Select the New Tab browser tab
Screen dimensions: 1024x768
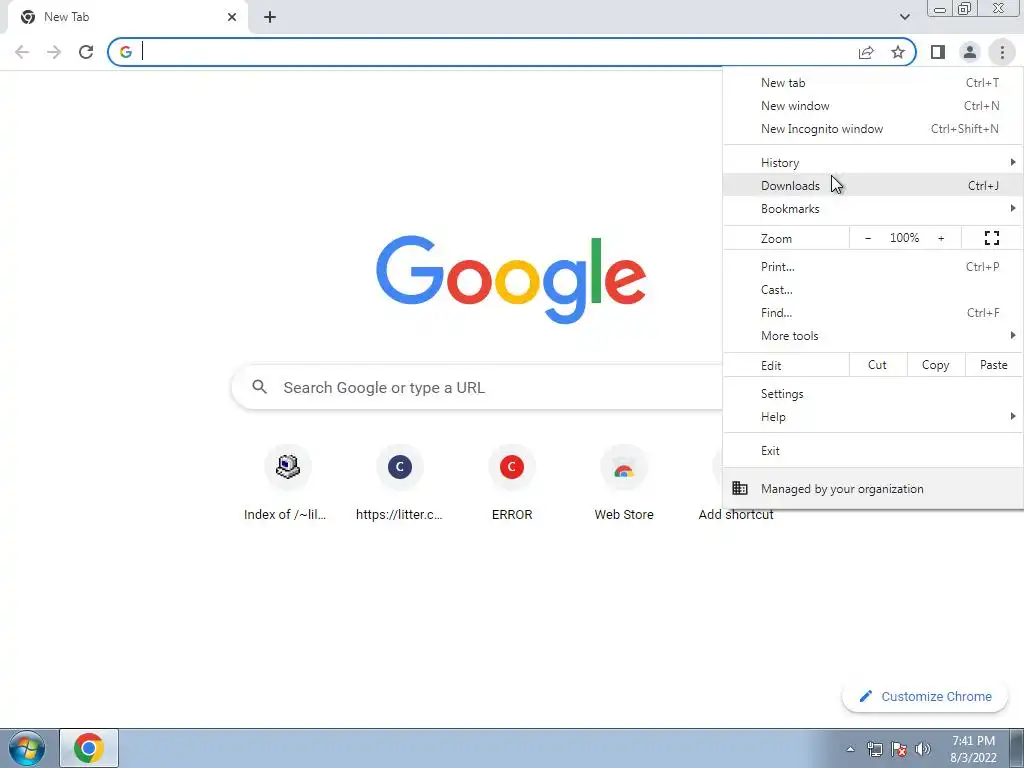(127, 17)
